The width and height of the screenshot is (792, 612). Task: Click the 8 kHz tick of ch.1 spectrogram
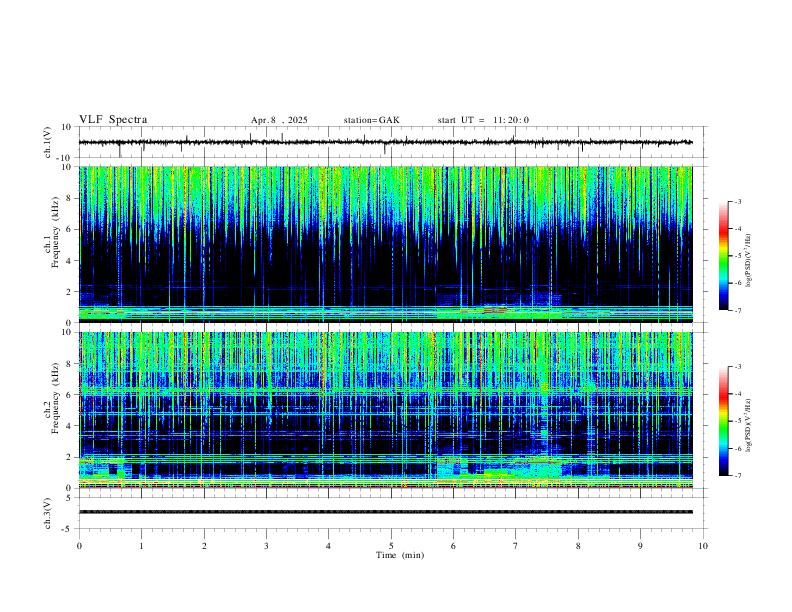(x=69, y=198)
